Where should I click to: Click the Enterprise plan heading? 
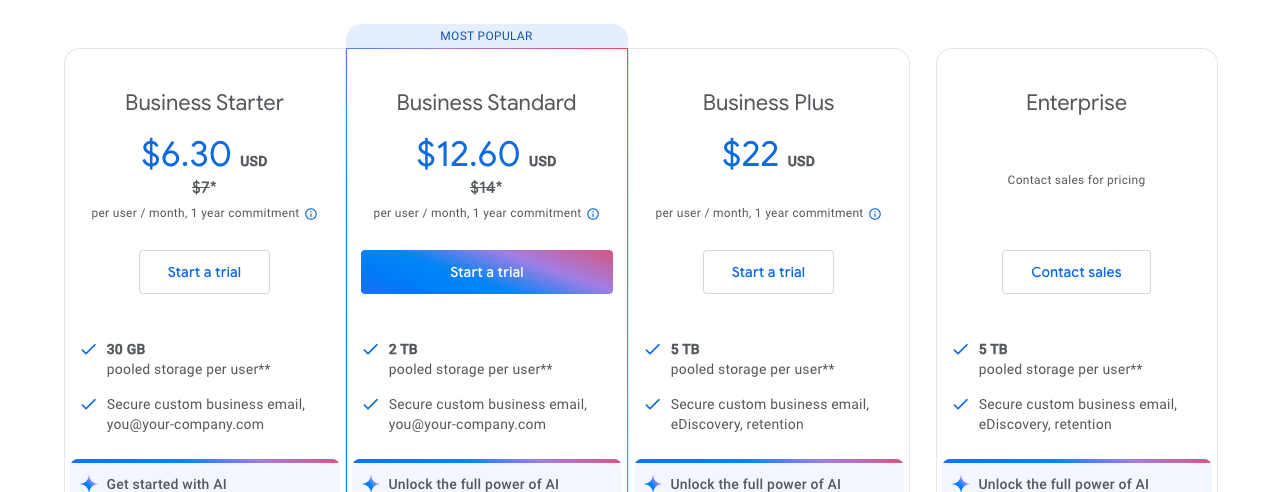1076,103
